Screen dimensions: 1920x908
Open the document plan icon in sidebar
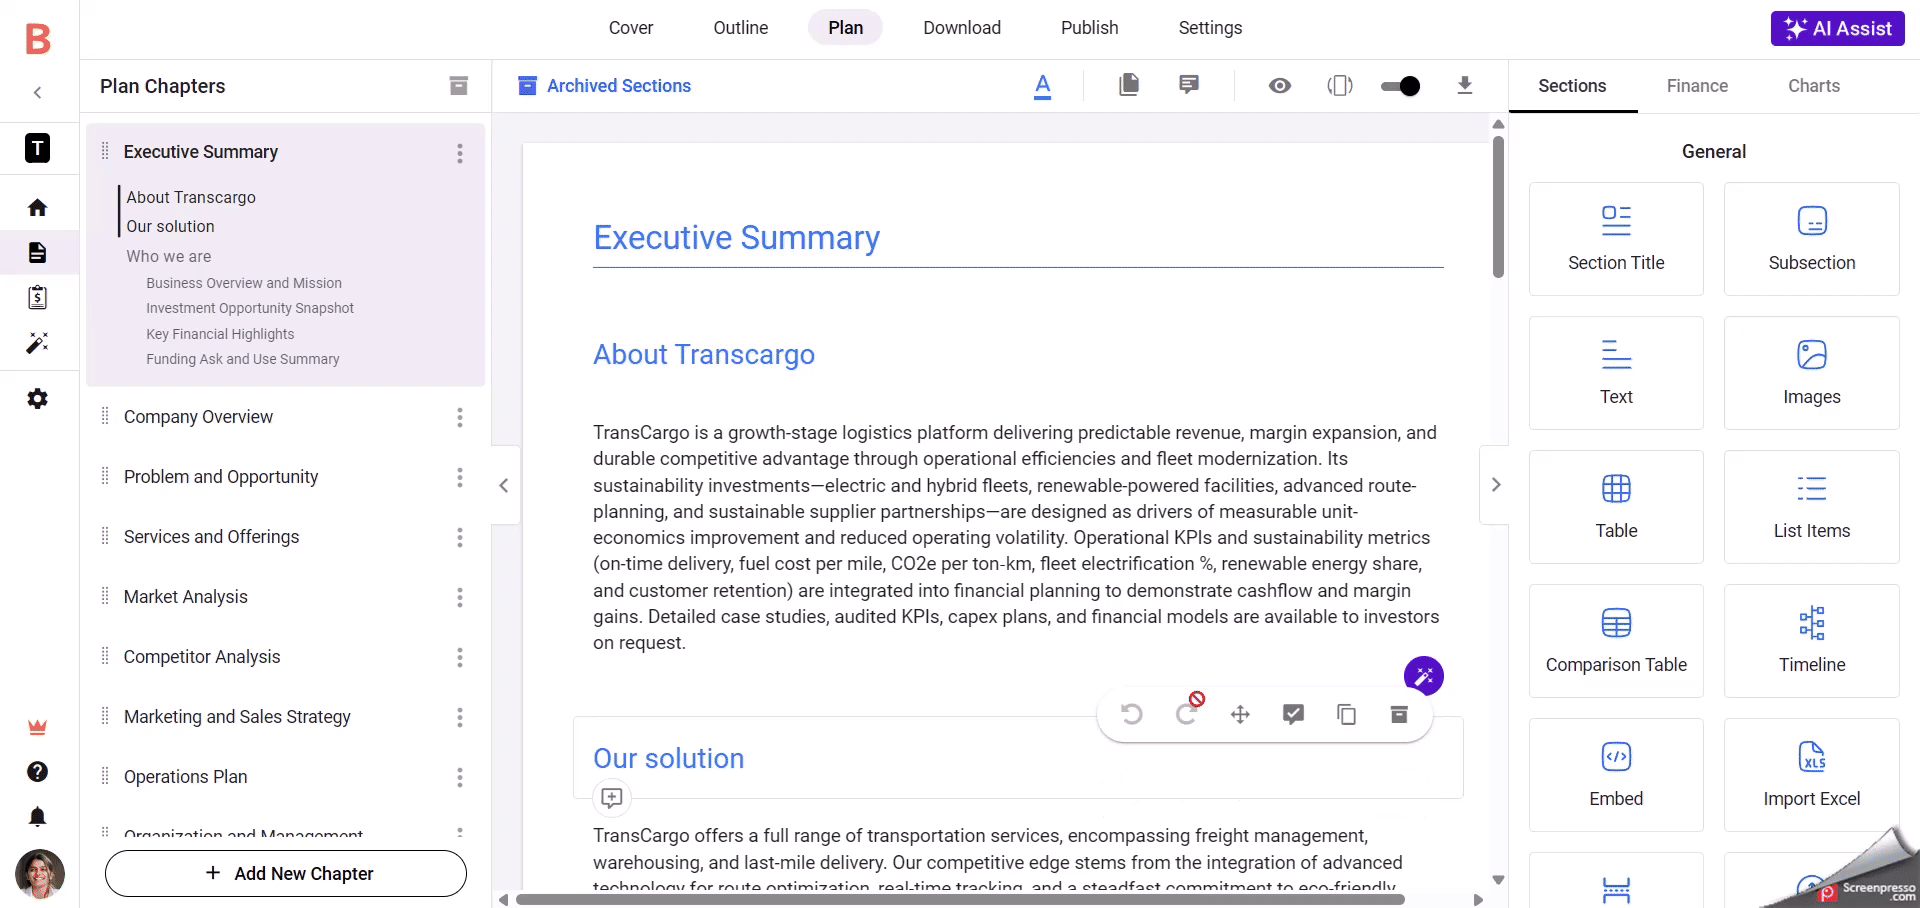[x=38, y=252]
